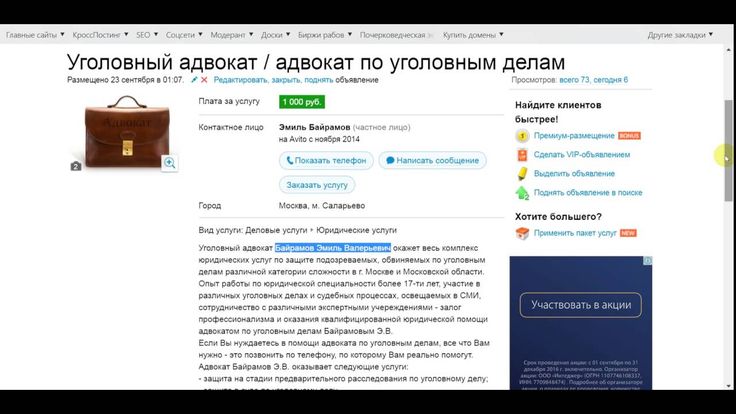
Task: Click the Найдите клиентов быстрее heading
Action: pyautogui.click(x=558, y=112)
